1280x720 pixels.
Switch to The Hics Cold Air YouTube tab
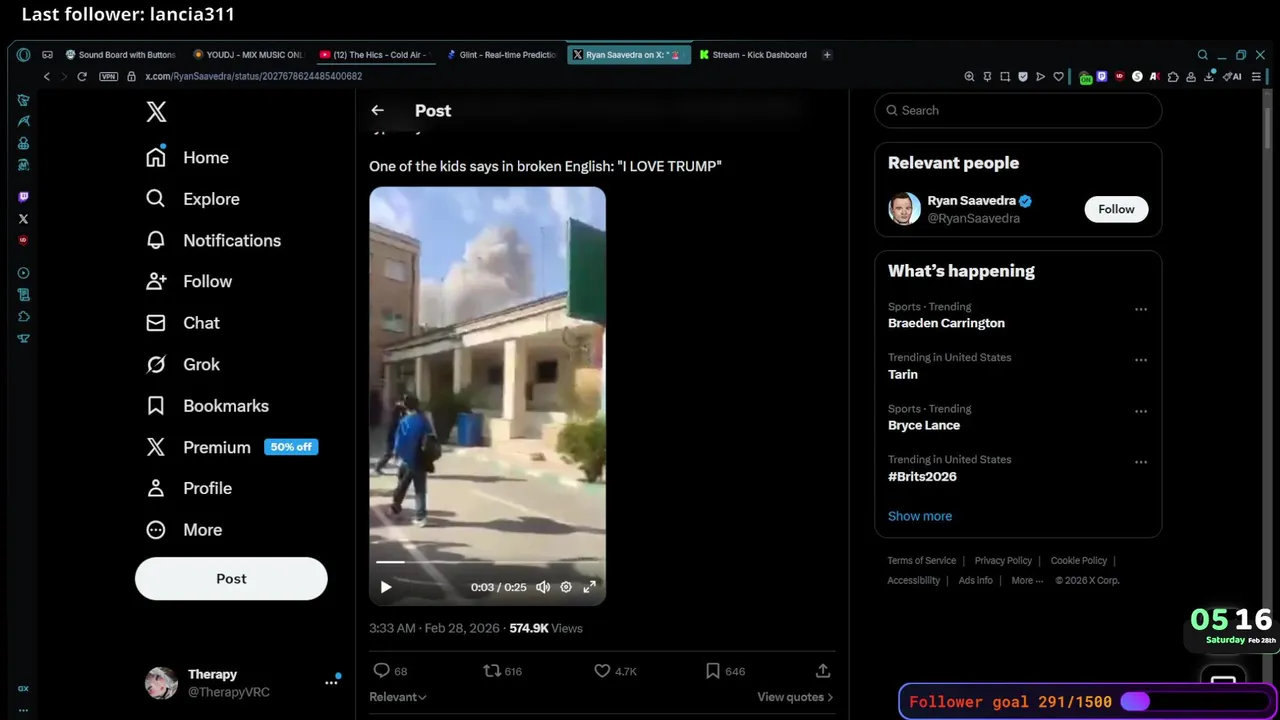point(375,55)
